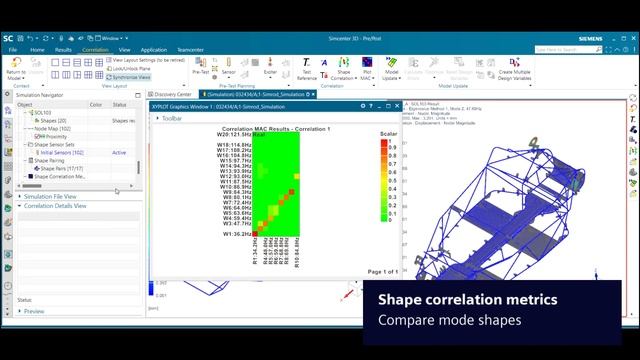Switch to the Results tab

(63, 50)
